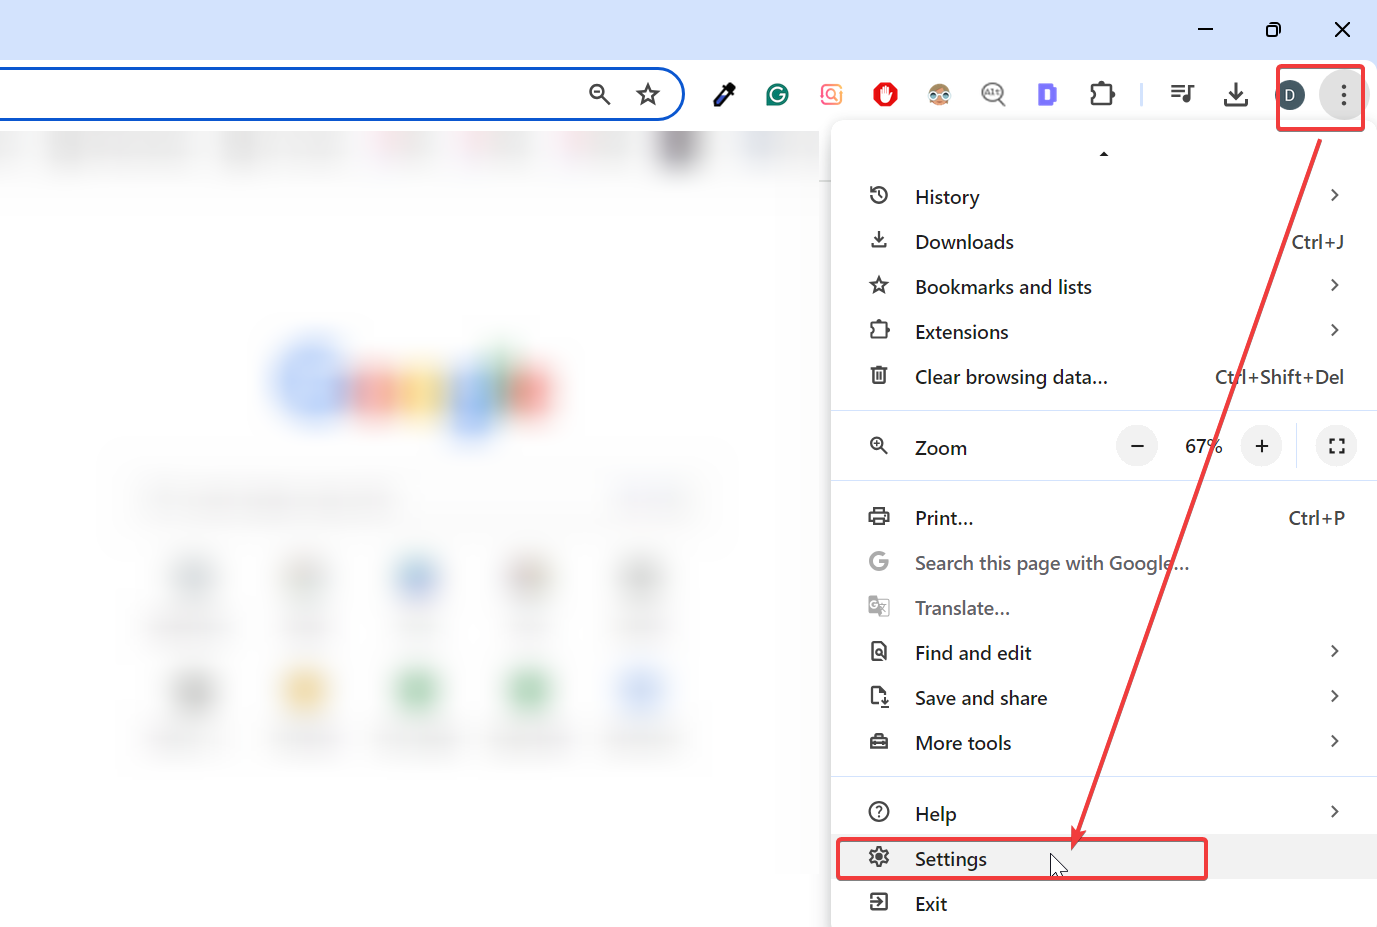The width and height of the screenshot is (1377, 927).
Task: Click the collapse caret at menu top
Action: (1104, 153)
